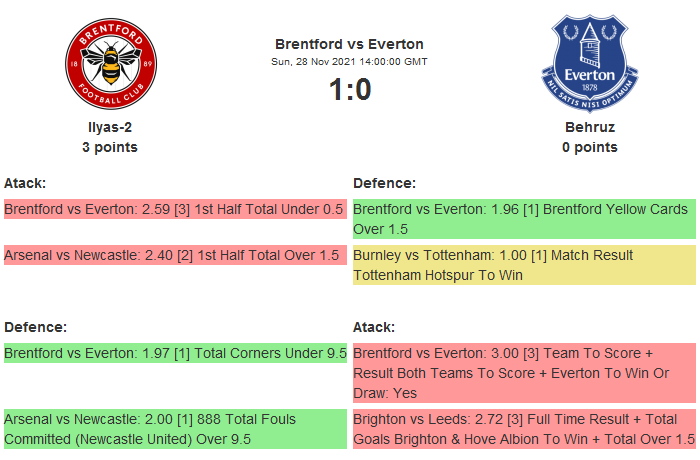Viewport: 700px width, 460px height.
Task: Select the Arsenal 1st Half Total Over 1.5 bet
Action: point(174,255)
